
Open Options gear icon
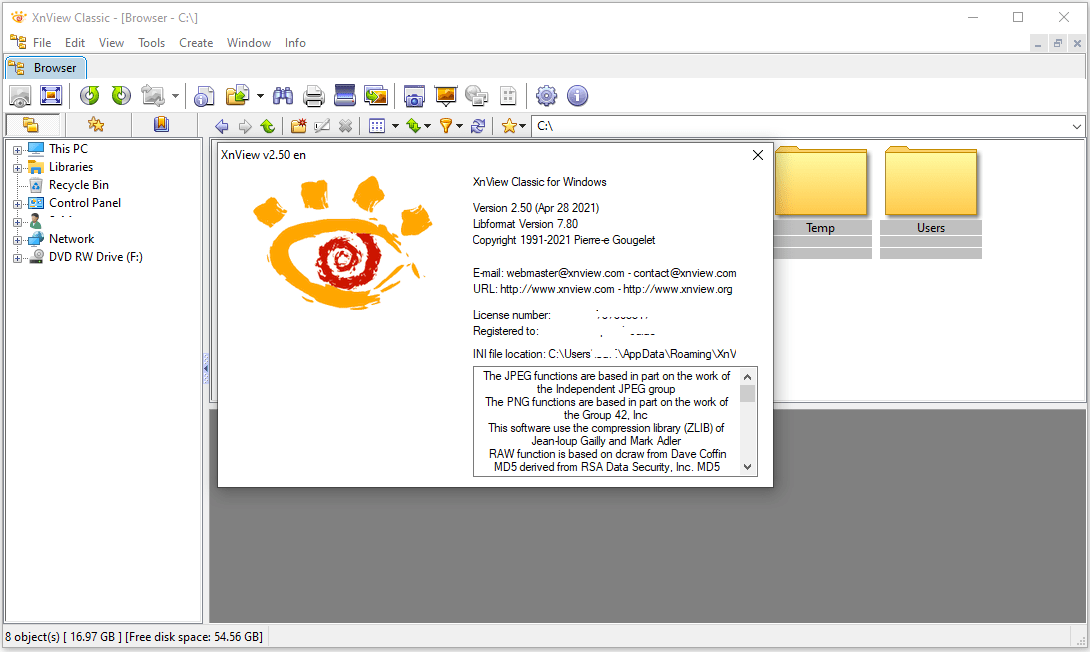pos(546,96)
